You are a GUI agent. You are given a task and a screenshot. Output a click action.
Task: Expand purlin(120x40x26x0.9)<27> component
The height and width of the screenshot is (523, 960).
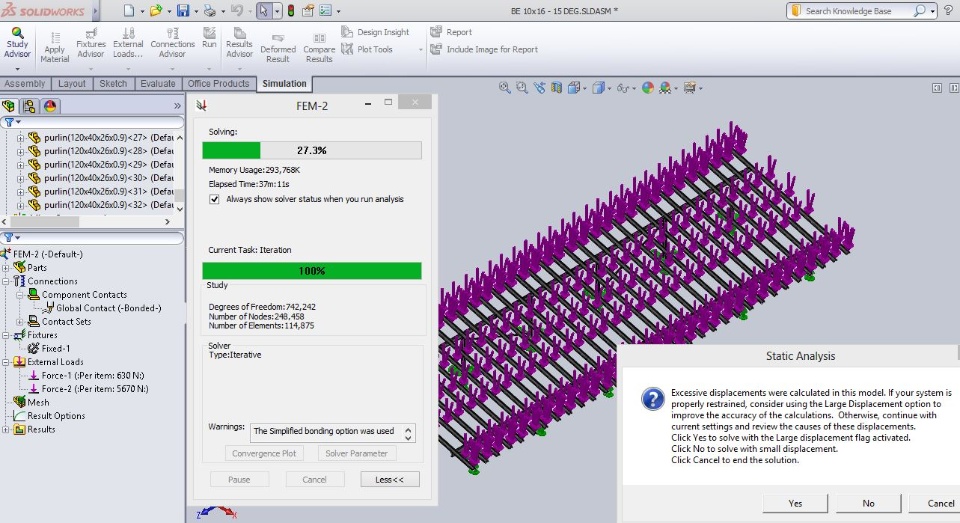click(x=20, y=138)
